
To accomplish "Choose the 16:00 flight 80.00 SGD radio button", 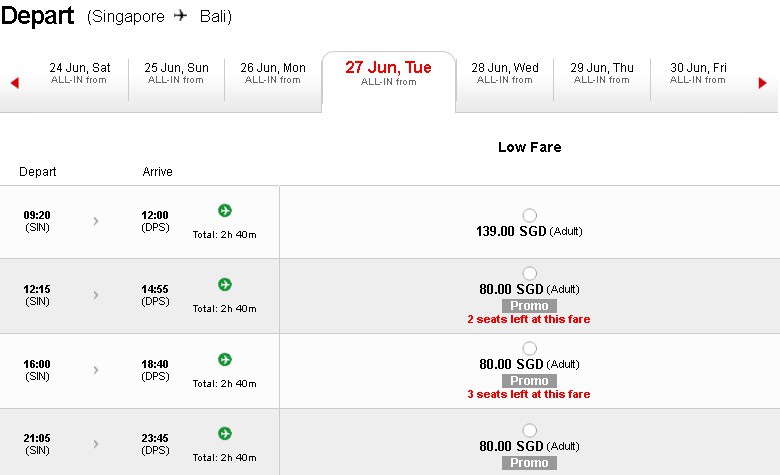I will click(x=530, y=348).
